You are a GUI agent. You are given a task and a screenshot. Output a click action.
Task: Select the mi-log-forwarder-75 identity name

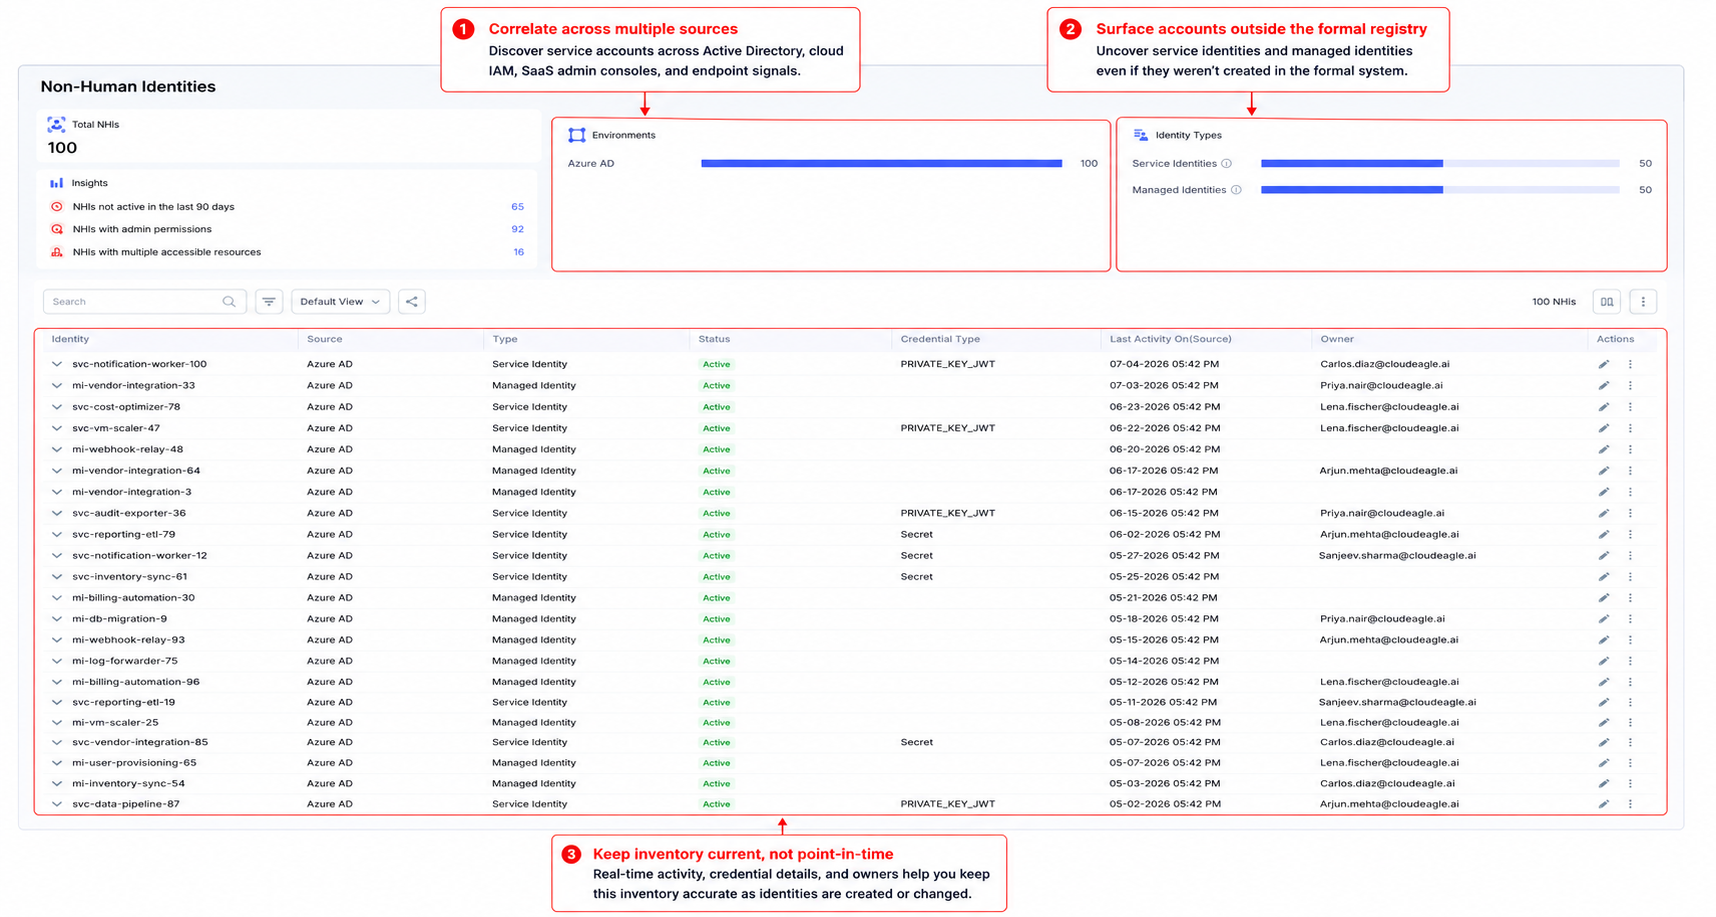(x=124, y=661)
